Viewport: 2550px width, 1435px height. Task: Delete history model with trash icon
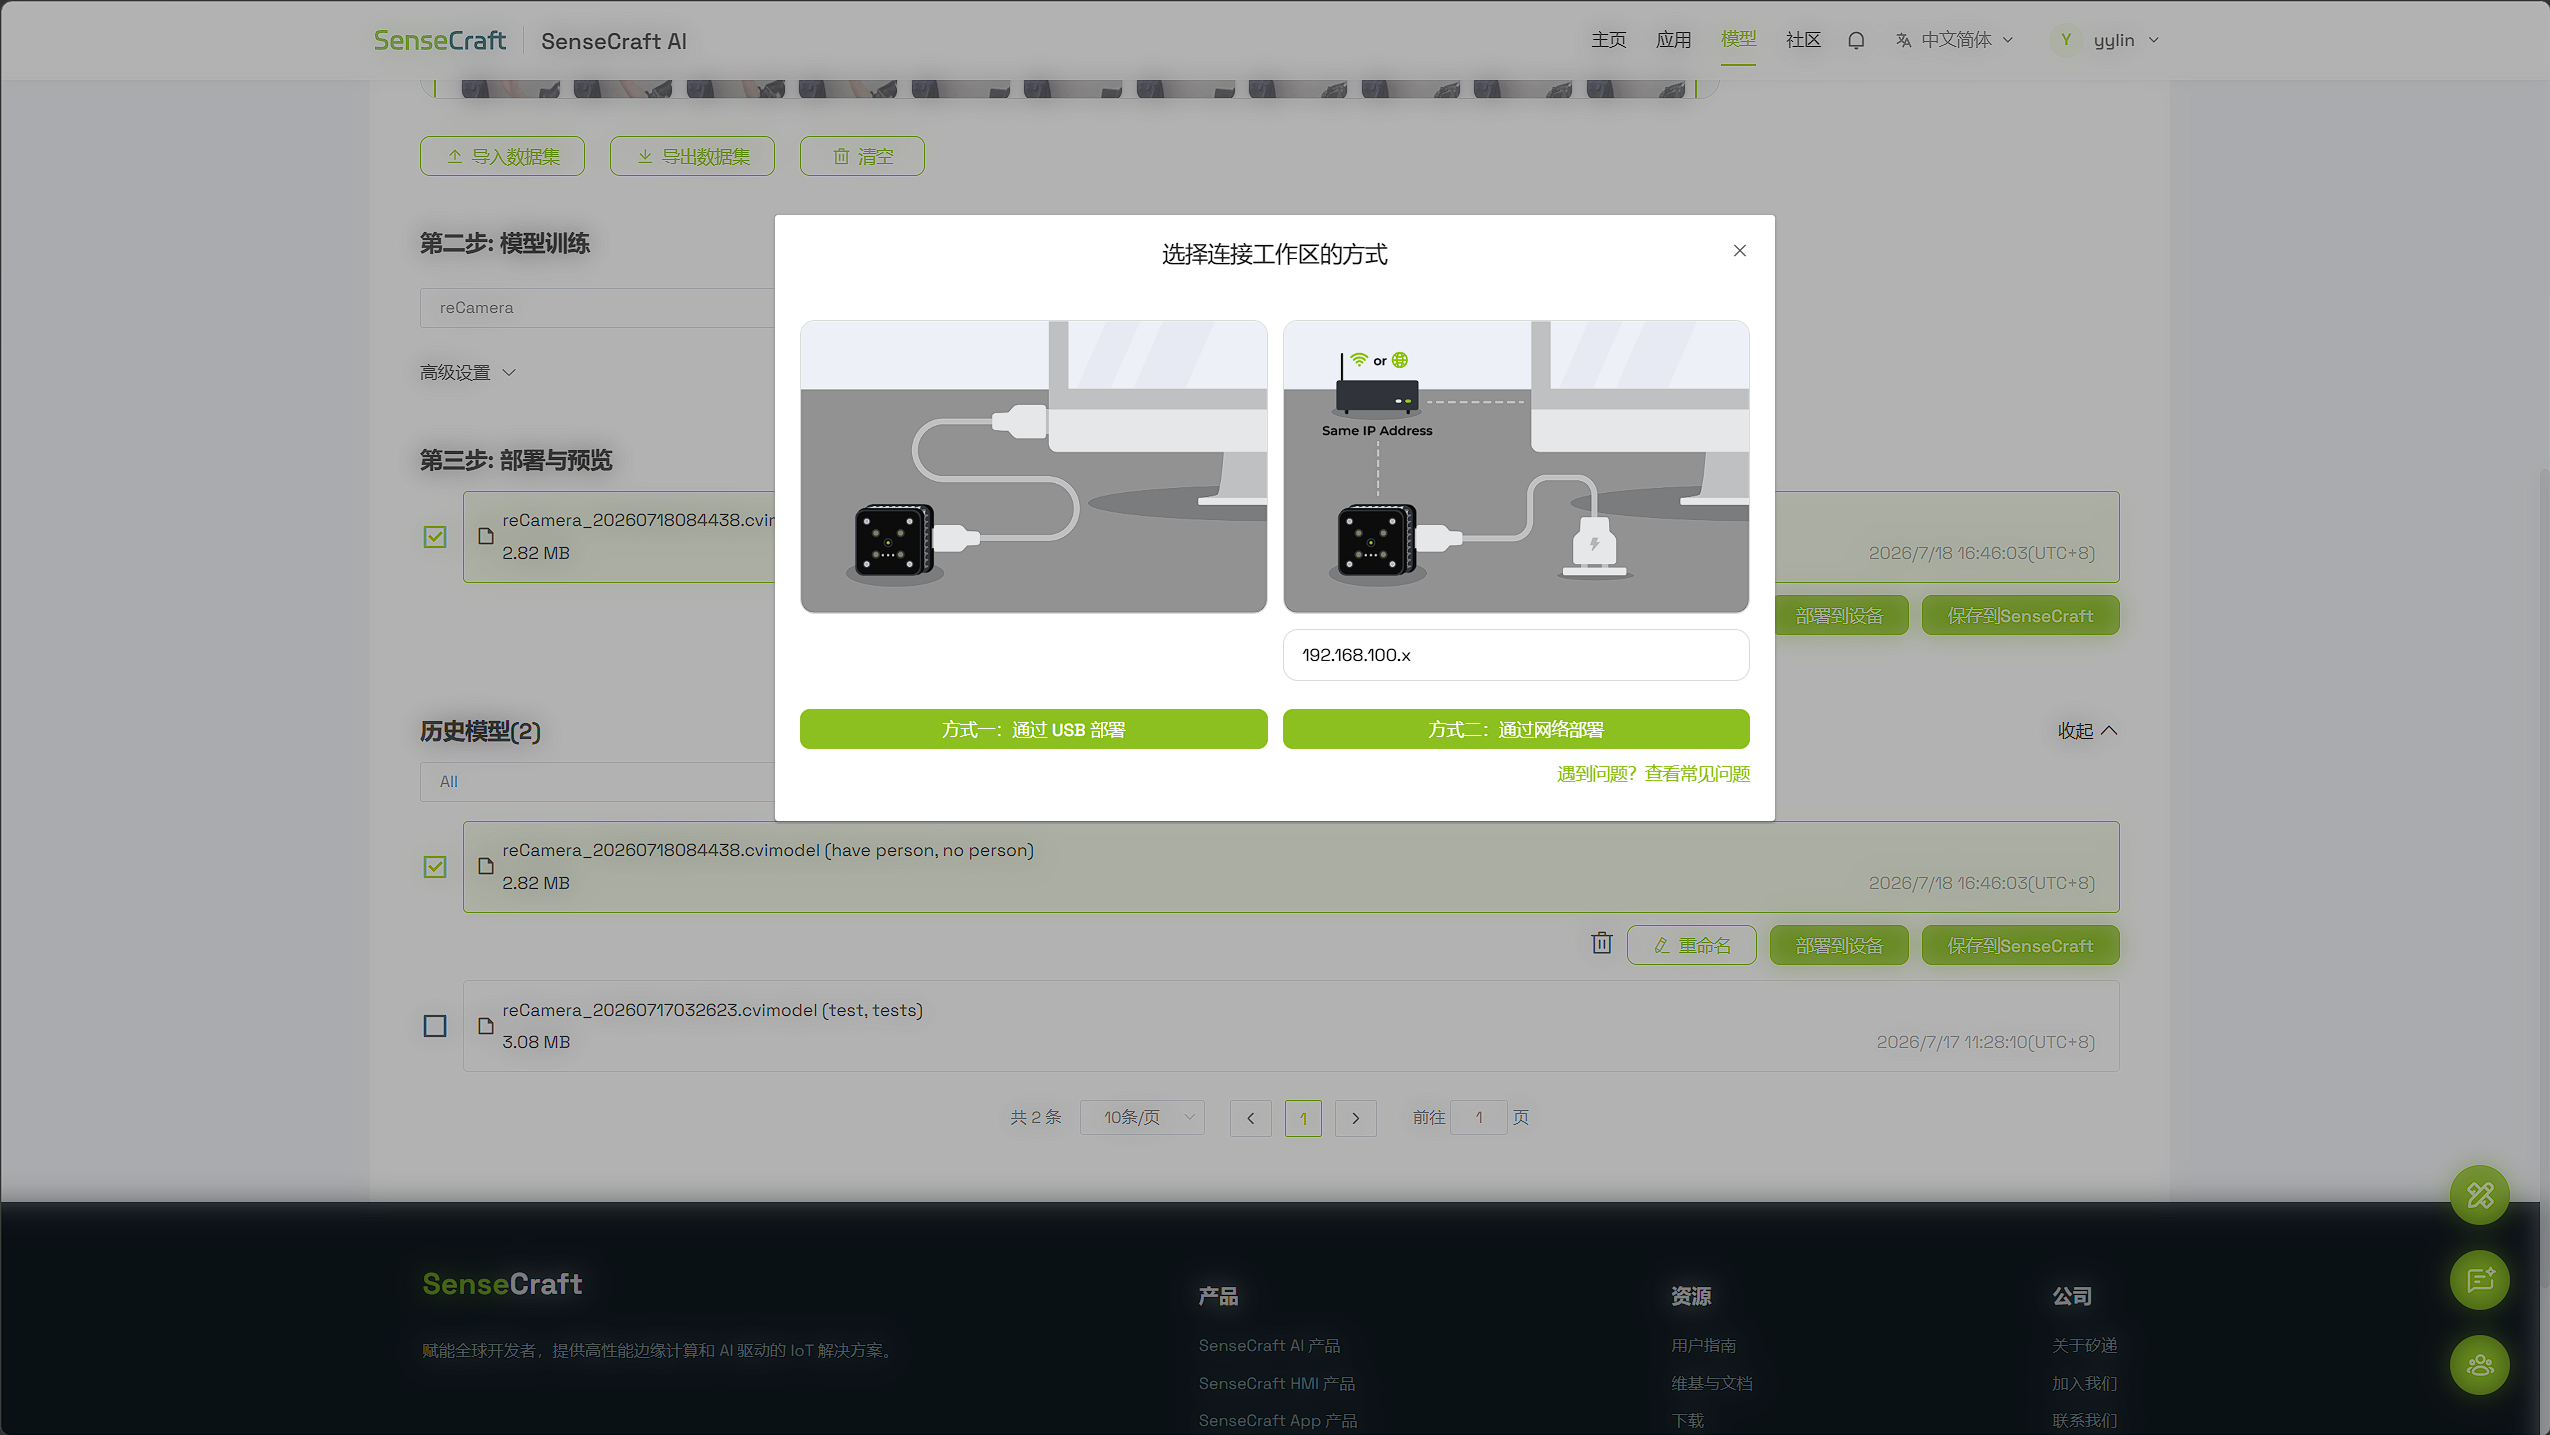1602,943
